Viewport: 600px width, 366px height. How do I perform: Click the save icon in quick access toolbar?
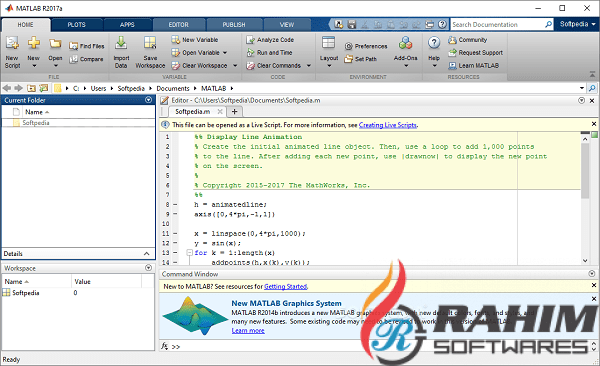pos(352,24)
